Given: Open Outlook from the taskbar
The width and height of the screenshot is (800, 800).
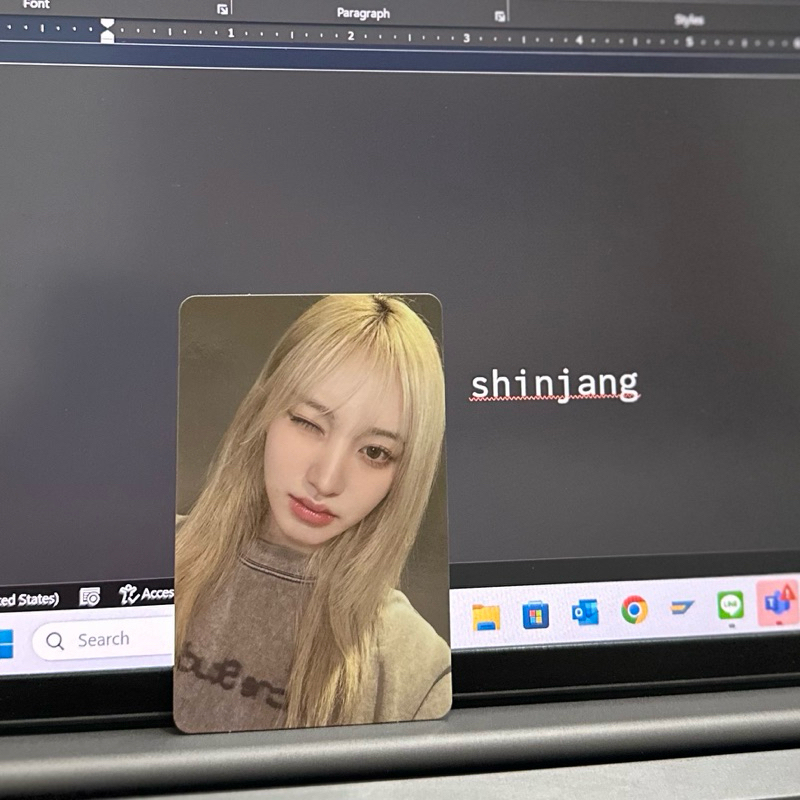Looking at the screenshot, I should click(x=584, y=611).
